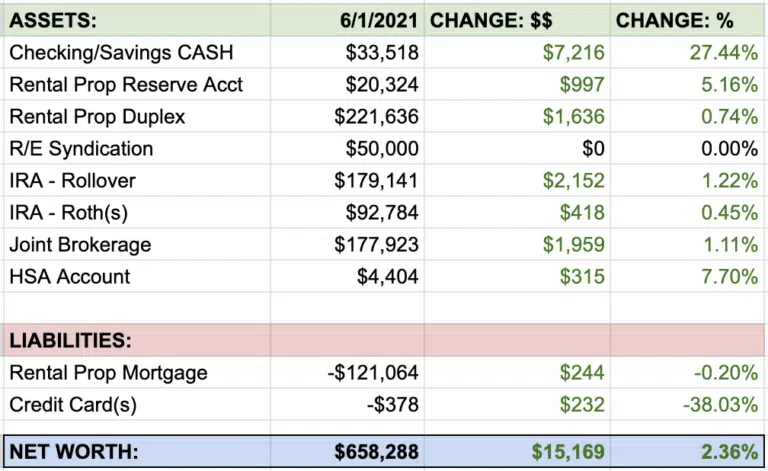Click the LIABILITIES section header
Screen dimensions: 768x471
point(70,341)
